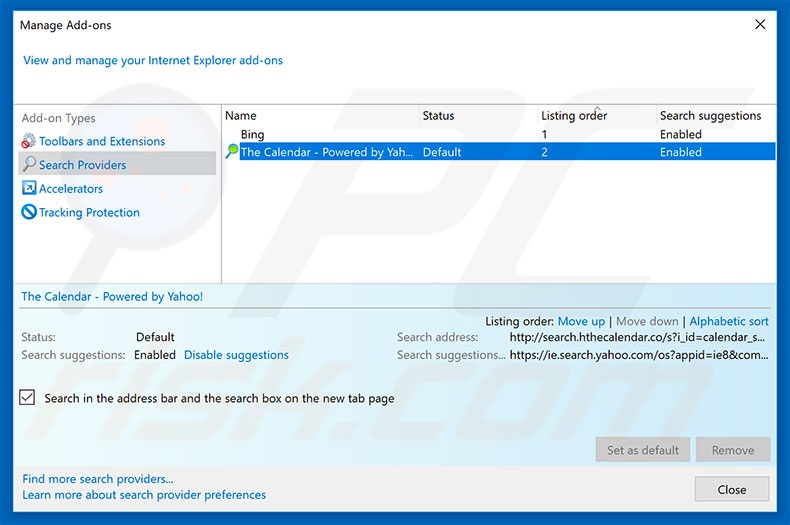Image resolution: width=790 pixels, height=525 pixels.
Task: Open Learn more about search provider preferences
Action: pos(144,495)
